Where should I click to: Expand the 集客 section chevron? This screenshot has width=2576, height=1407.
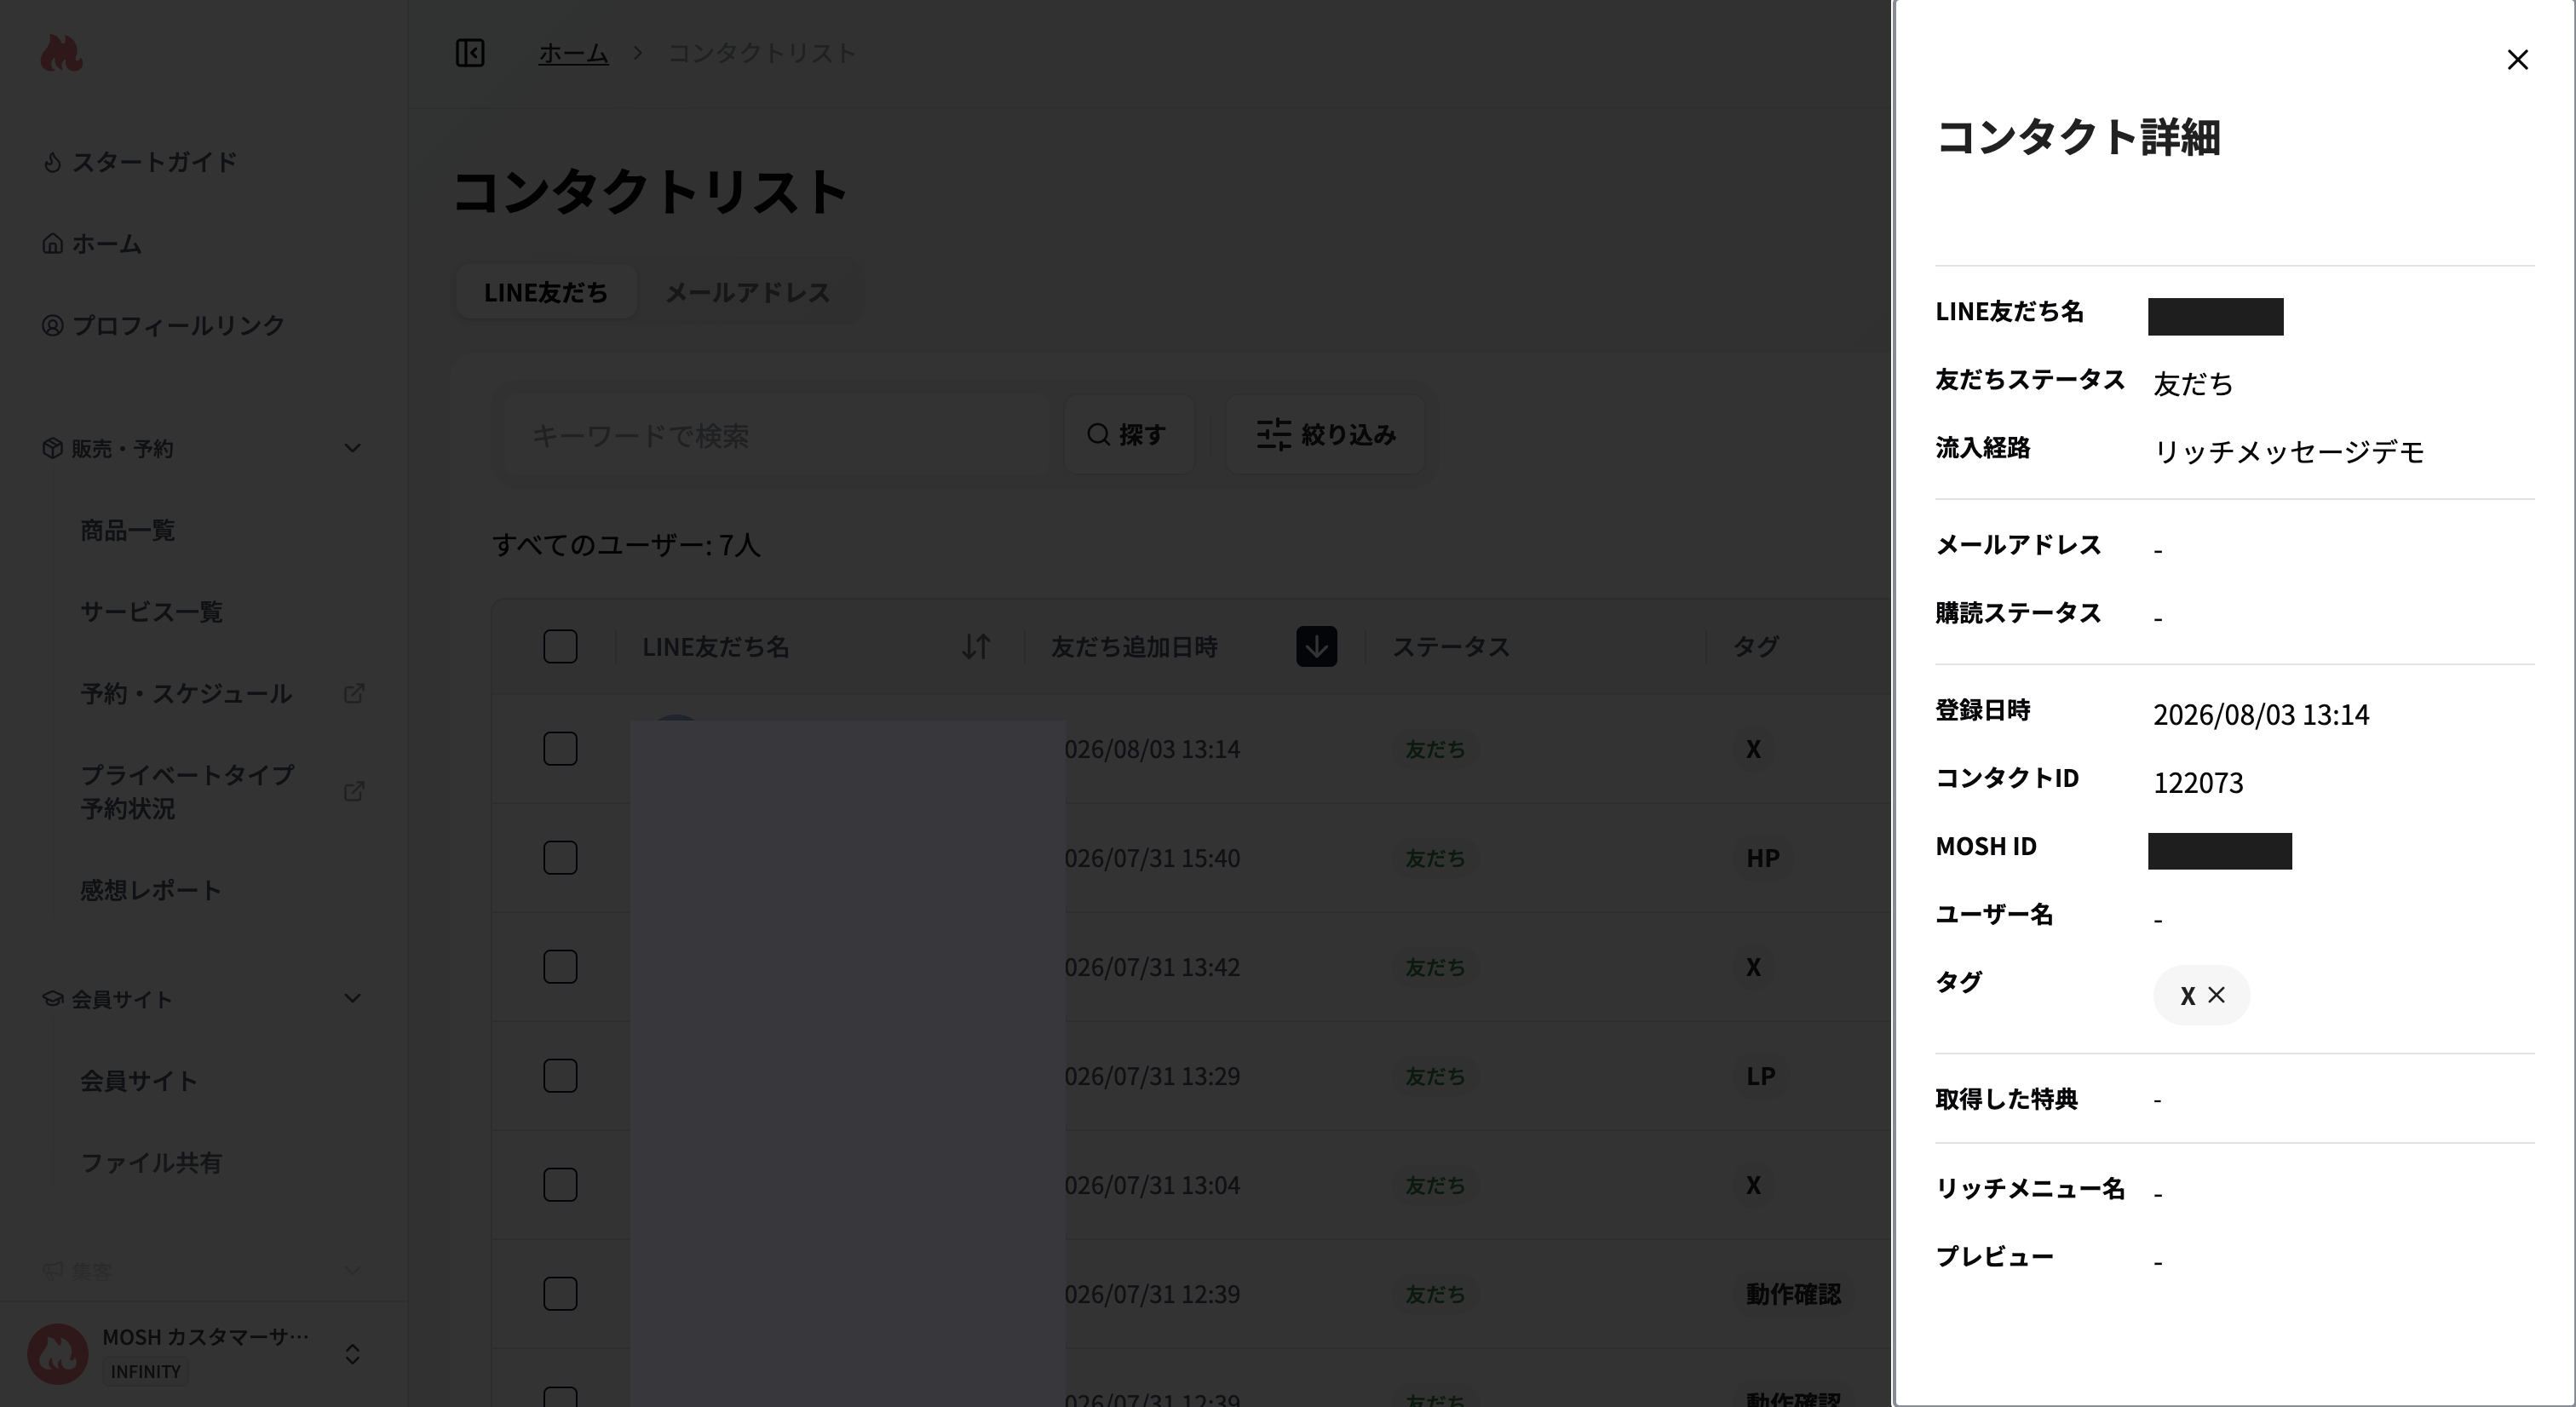352,1270
